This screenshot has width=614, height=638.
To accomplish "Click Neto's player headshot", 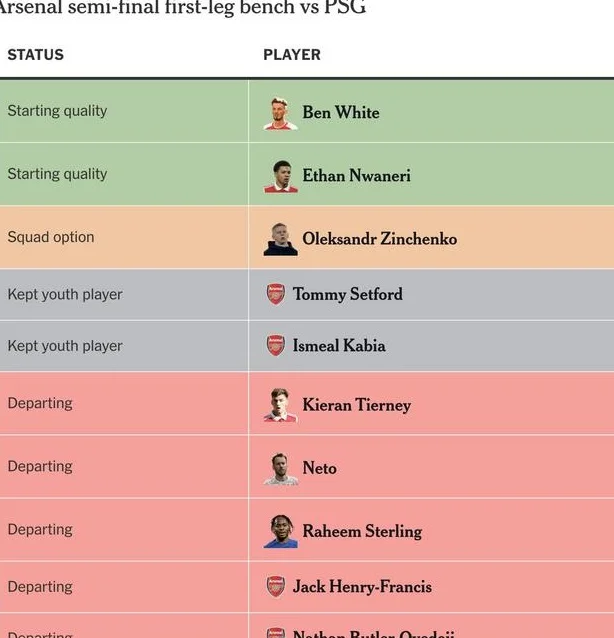I will [280, 469].
